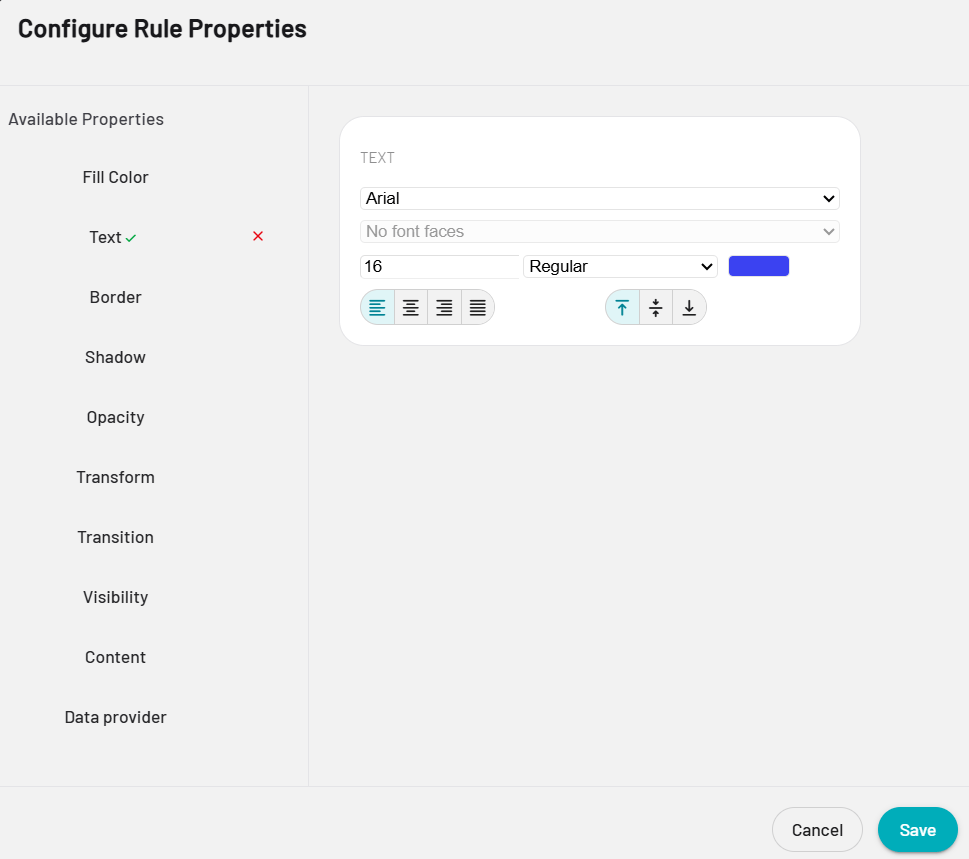Select Data provider property

[116, 717]
